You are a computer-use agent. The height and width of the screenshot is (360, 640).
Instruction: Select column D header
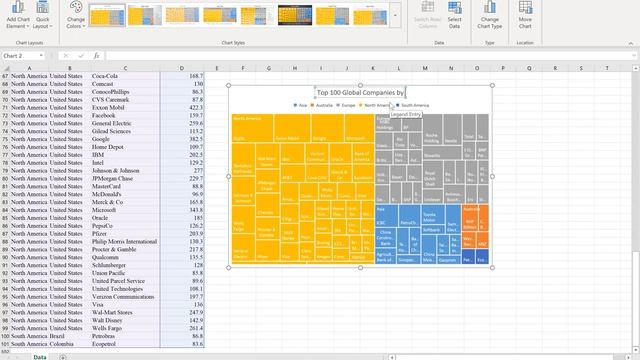tap(182, 68)
